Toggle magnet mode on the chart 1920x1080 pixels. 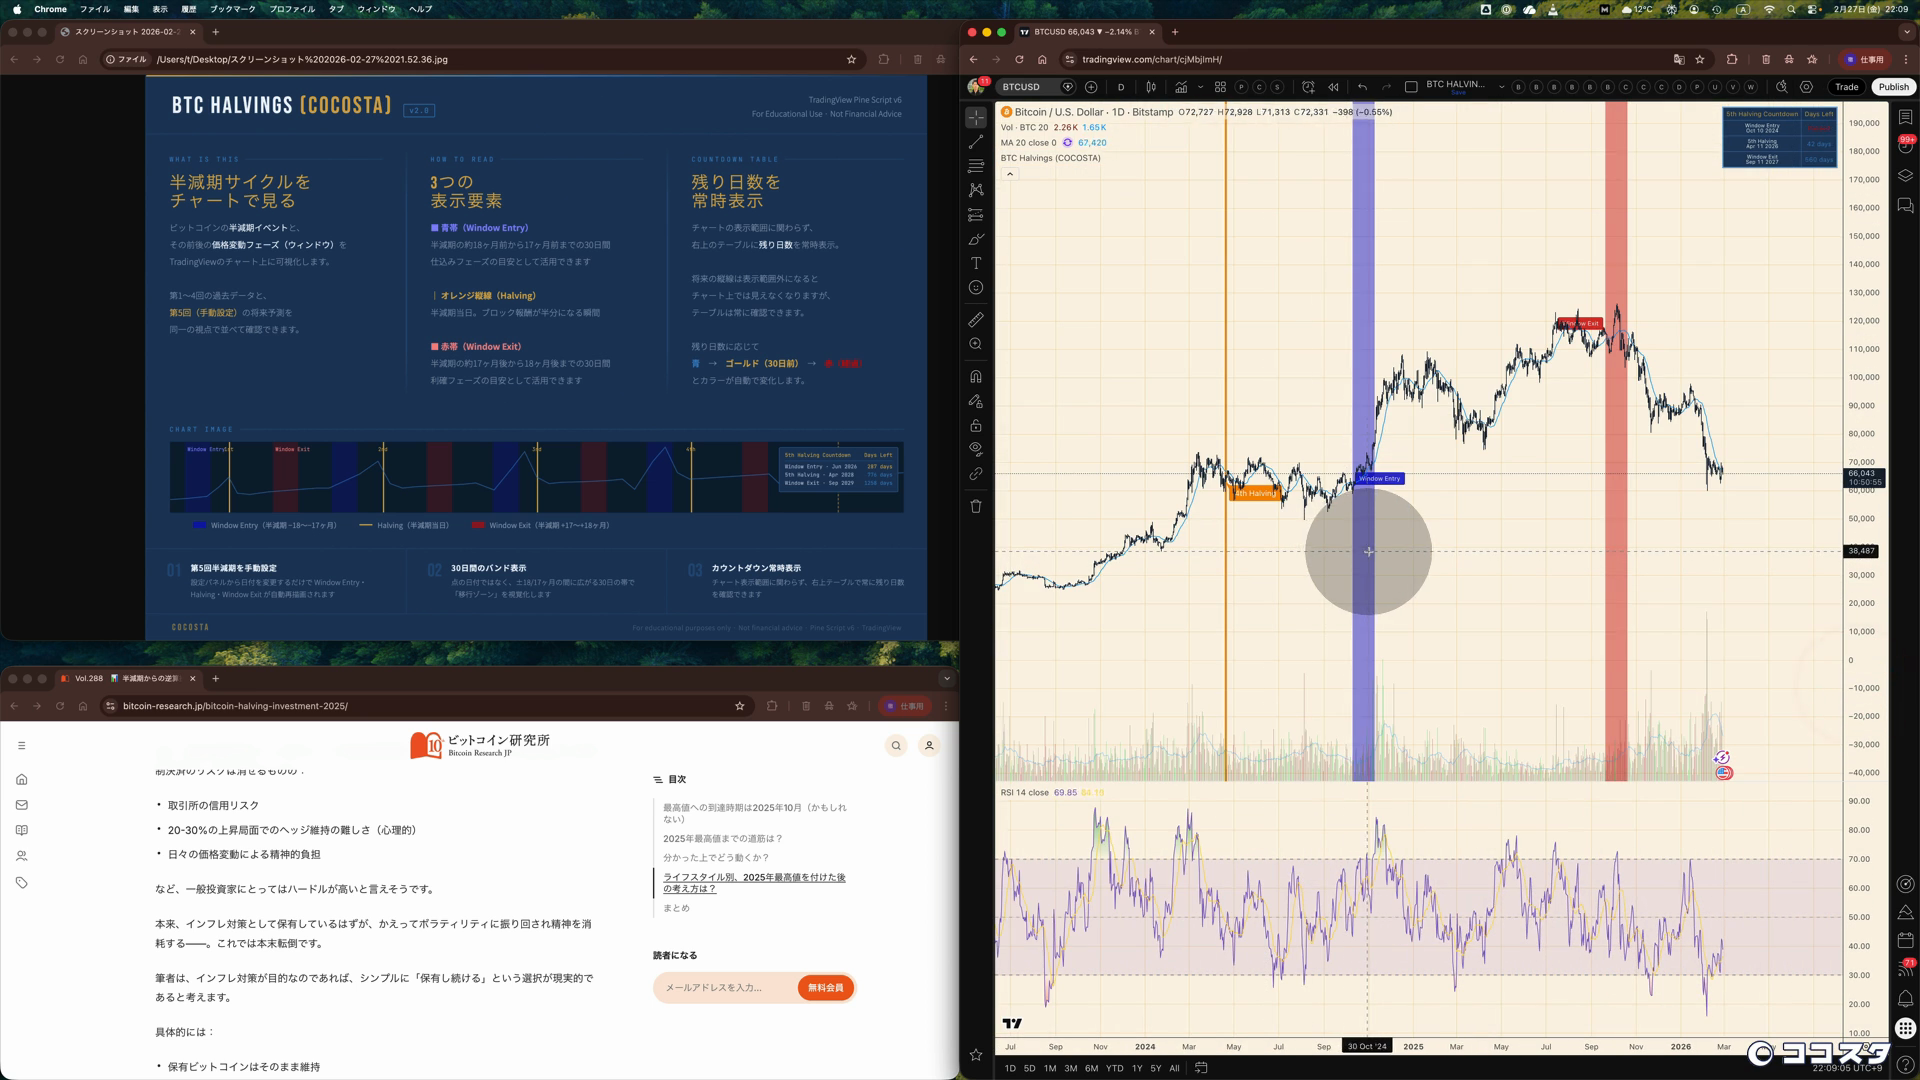coord(976,377)
